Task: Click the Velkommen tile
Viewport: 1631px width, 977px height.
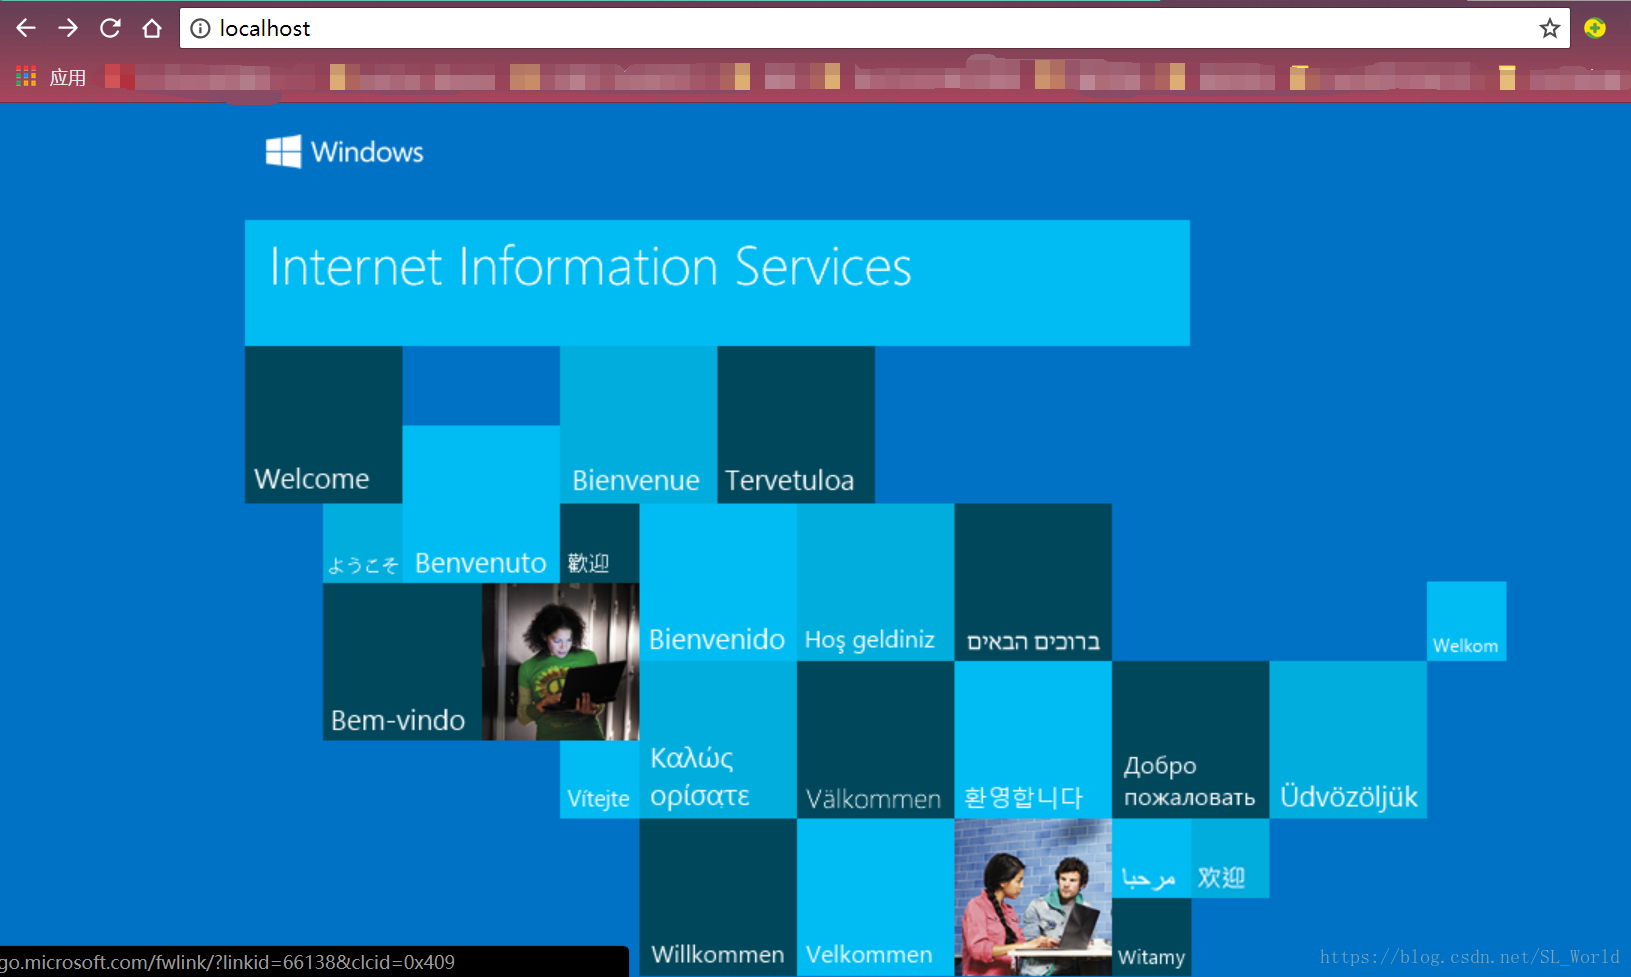Action: coord(875,897)
